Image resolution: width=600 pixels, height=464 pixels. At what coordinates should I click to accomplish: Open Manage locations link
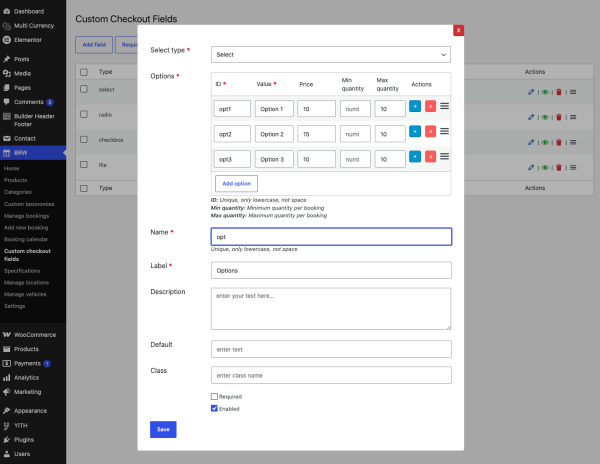26,282
